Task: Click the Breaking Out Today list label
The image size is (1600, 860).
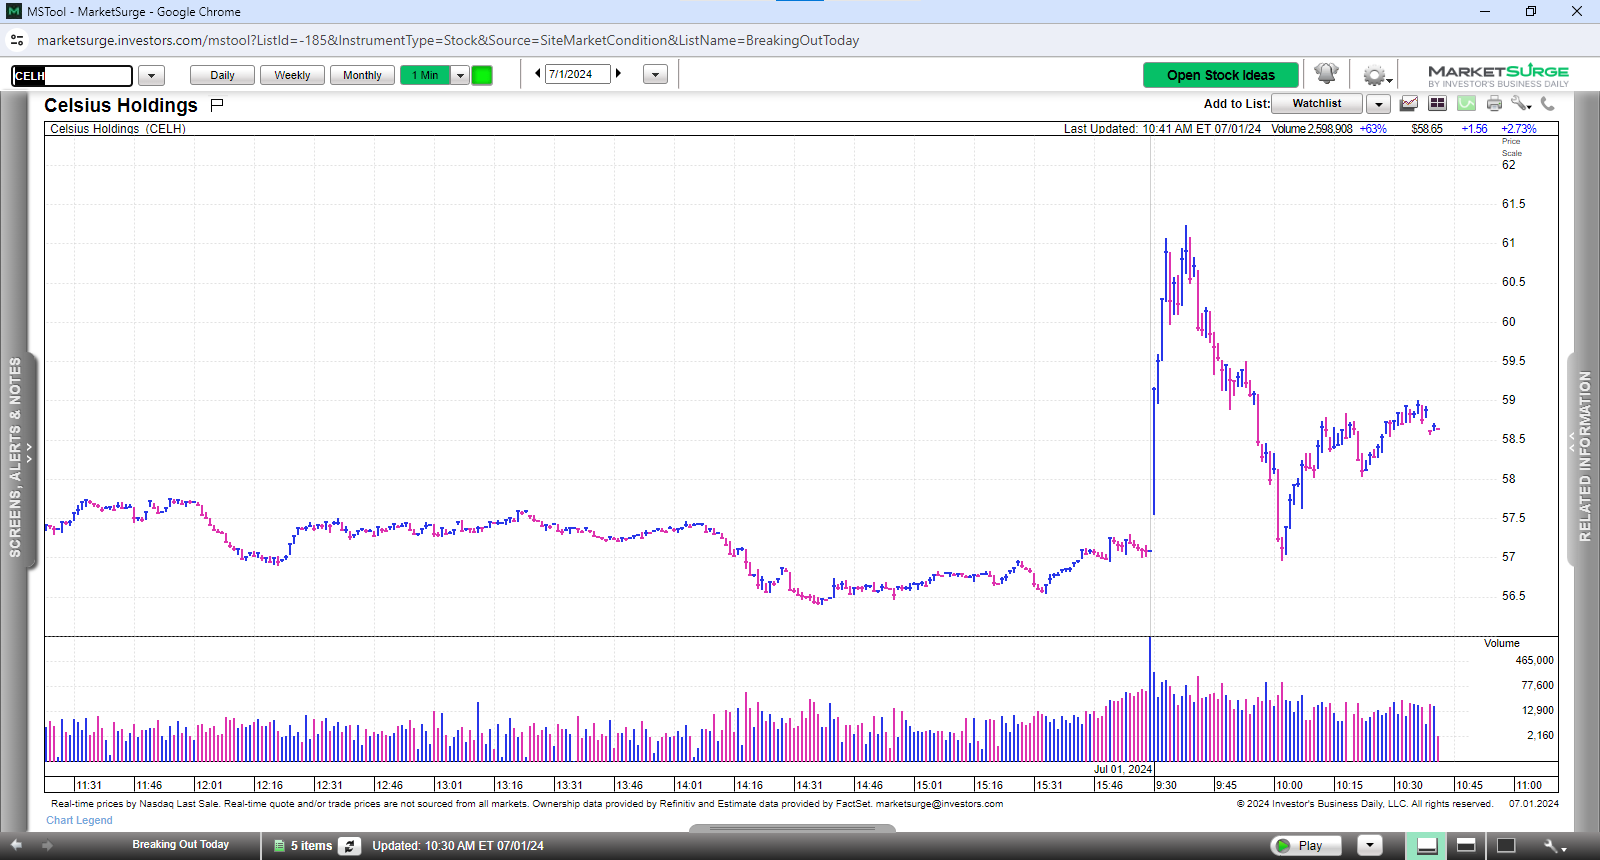Action: [x=180, y=845]
